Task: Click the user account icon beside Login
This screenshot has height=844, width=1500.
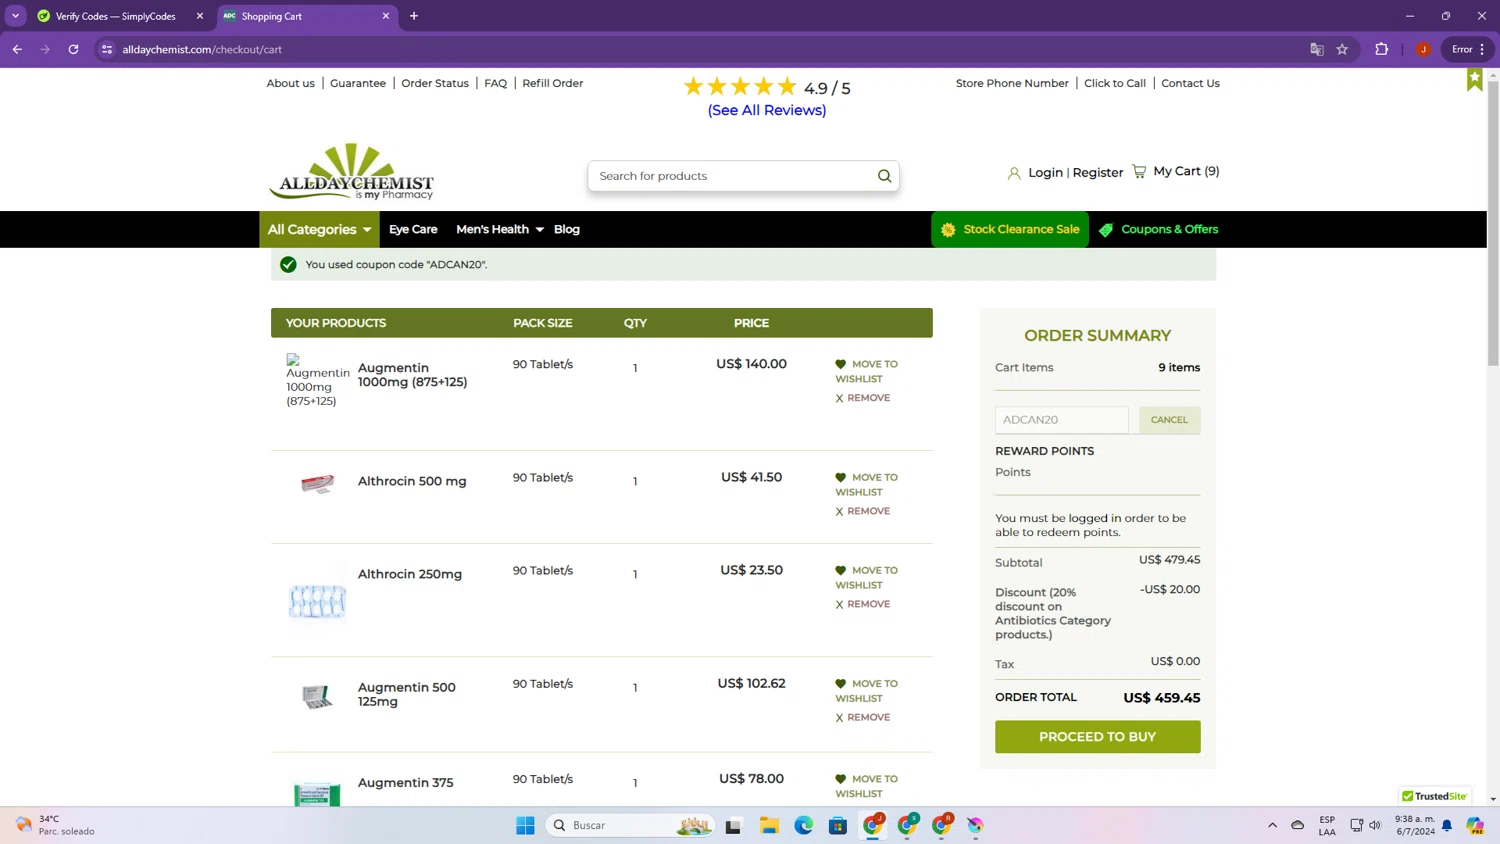Action: click(x=1014, y=173)
